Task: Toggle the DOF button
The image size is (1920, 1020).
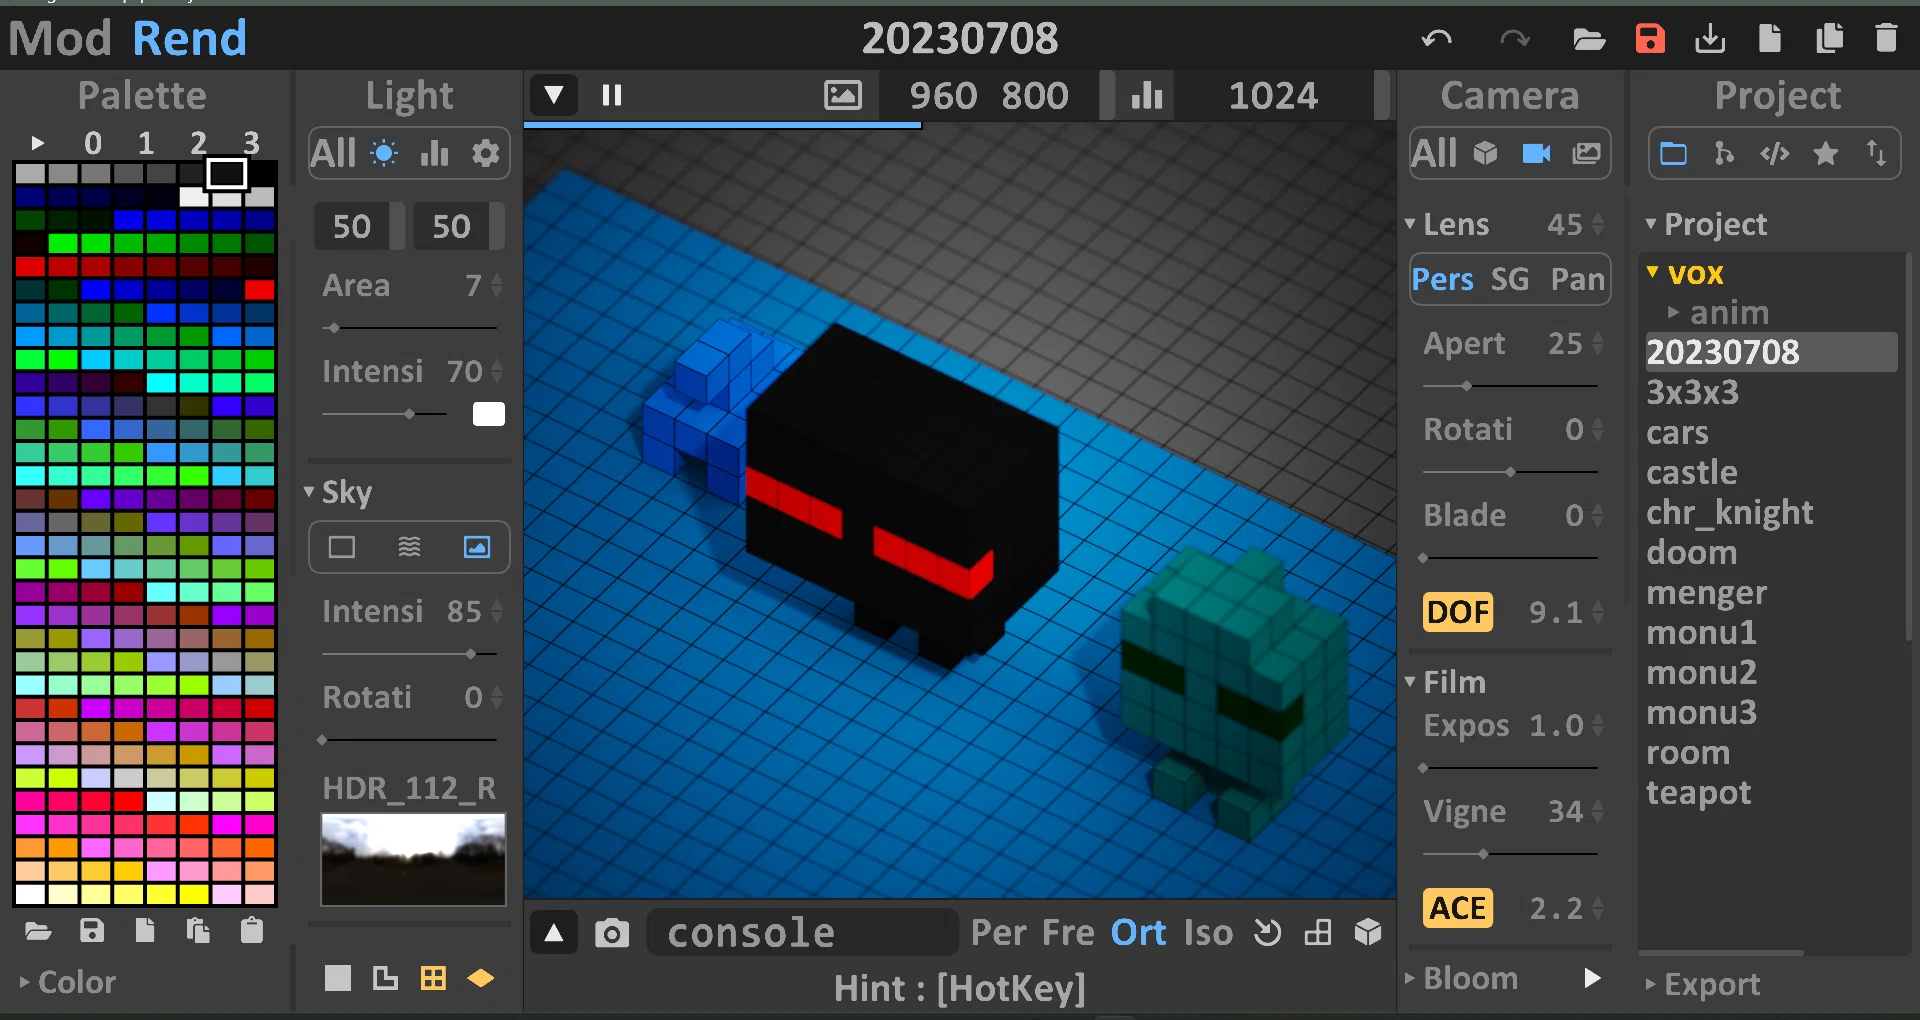Action: 1458,612
